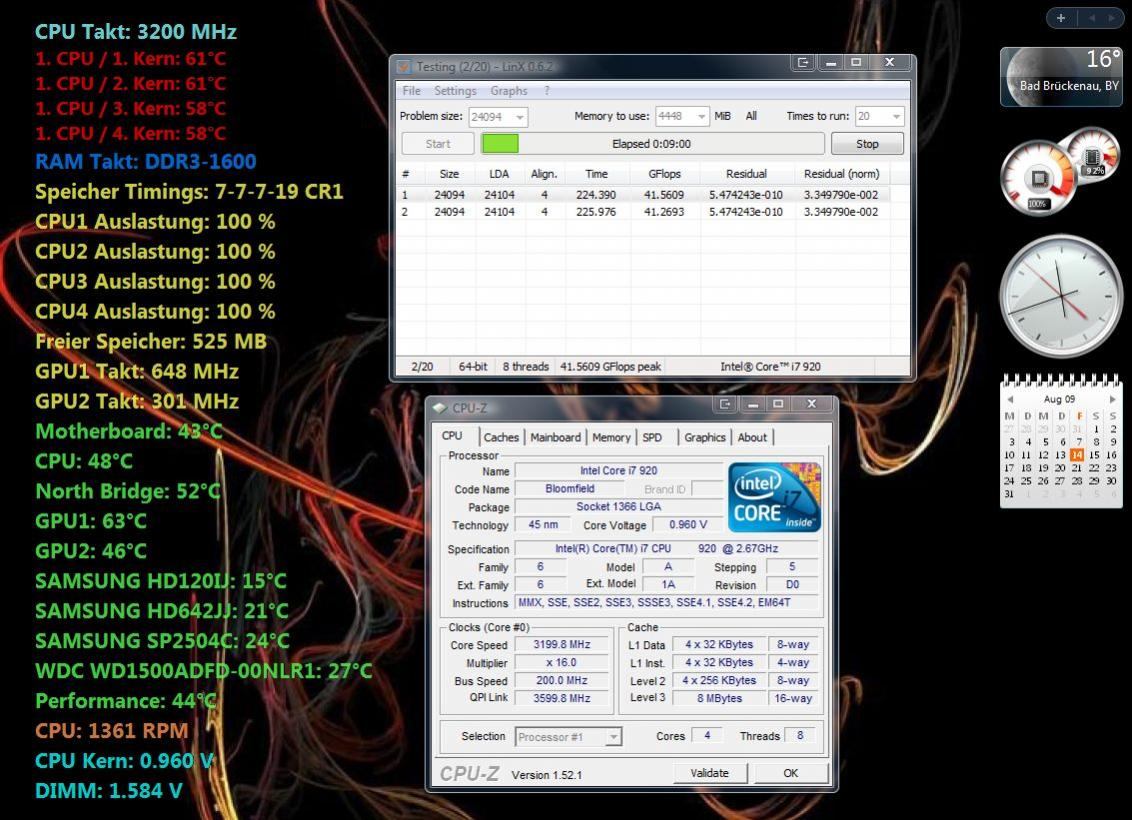Open the Graphs menu in LinX
The height and width of the screenshot is (820, 1132).
[509, 91]
